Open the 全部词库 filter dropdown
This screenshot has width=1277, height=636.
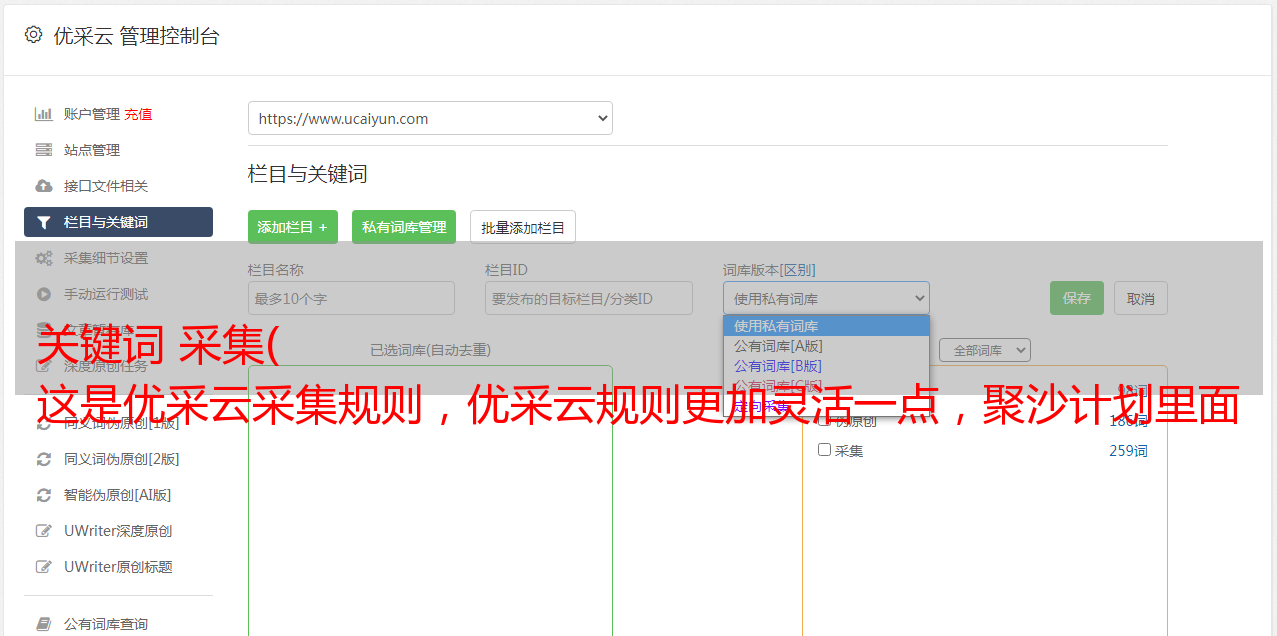click(x=985, y=350)
